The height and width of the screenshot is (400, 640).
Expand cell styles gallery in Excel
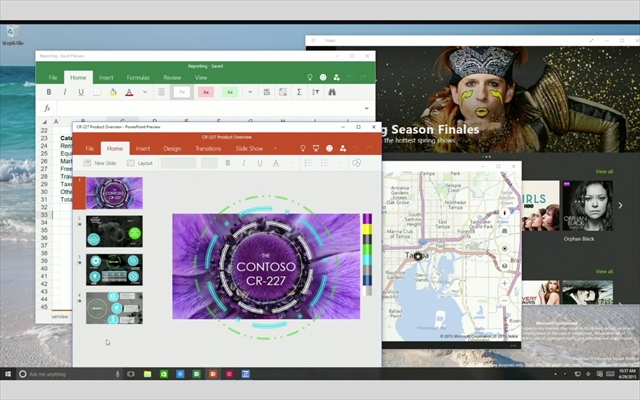click(250, 92)
